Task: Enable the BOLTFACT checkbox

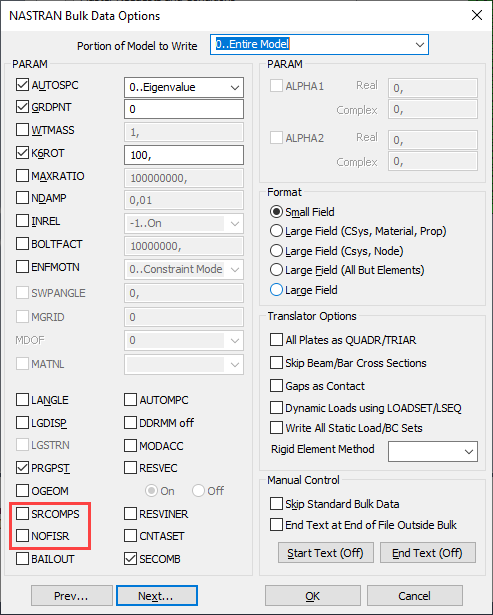Action: tap(22, 244)
